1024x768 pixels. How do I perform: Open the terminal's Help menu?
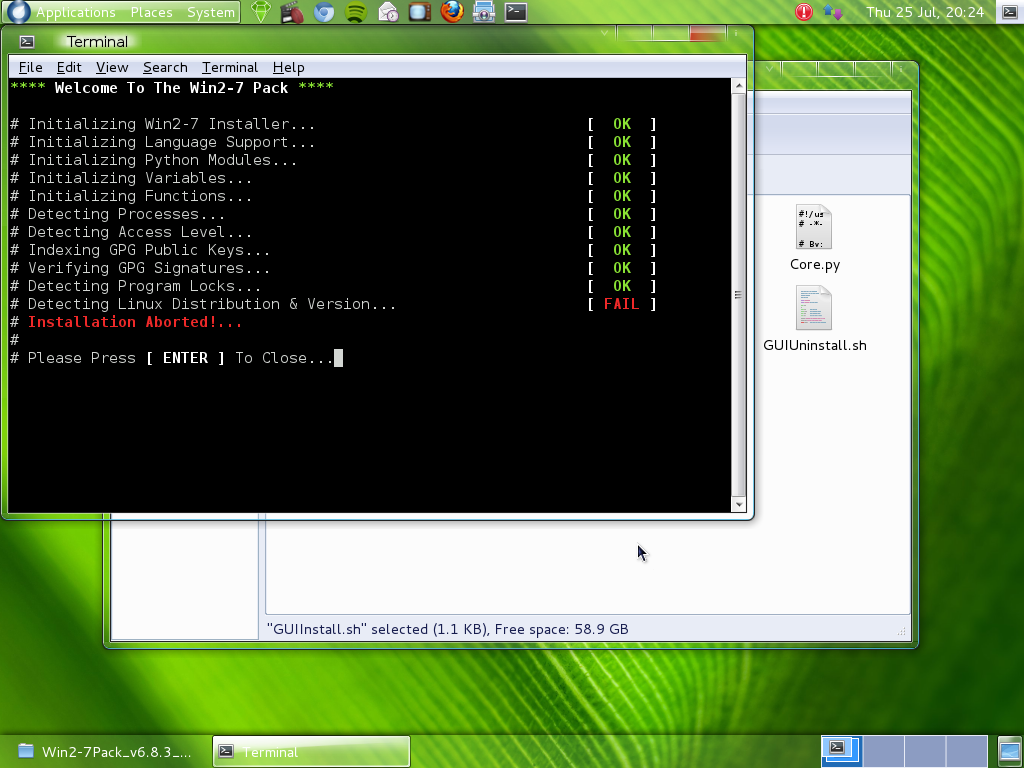(288, 67)
